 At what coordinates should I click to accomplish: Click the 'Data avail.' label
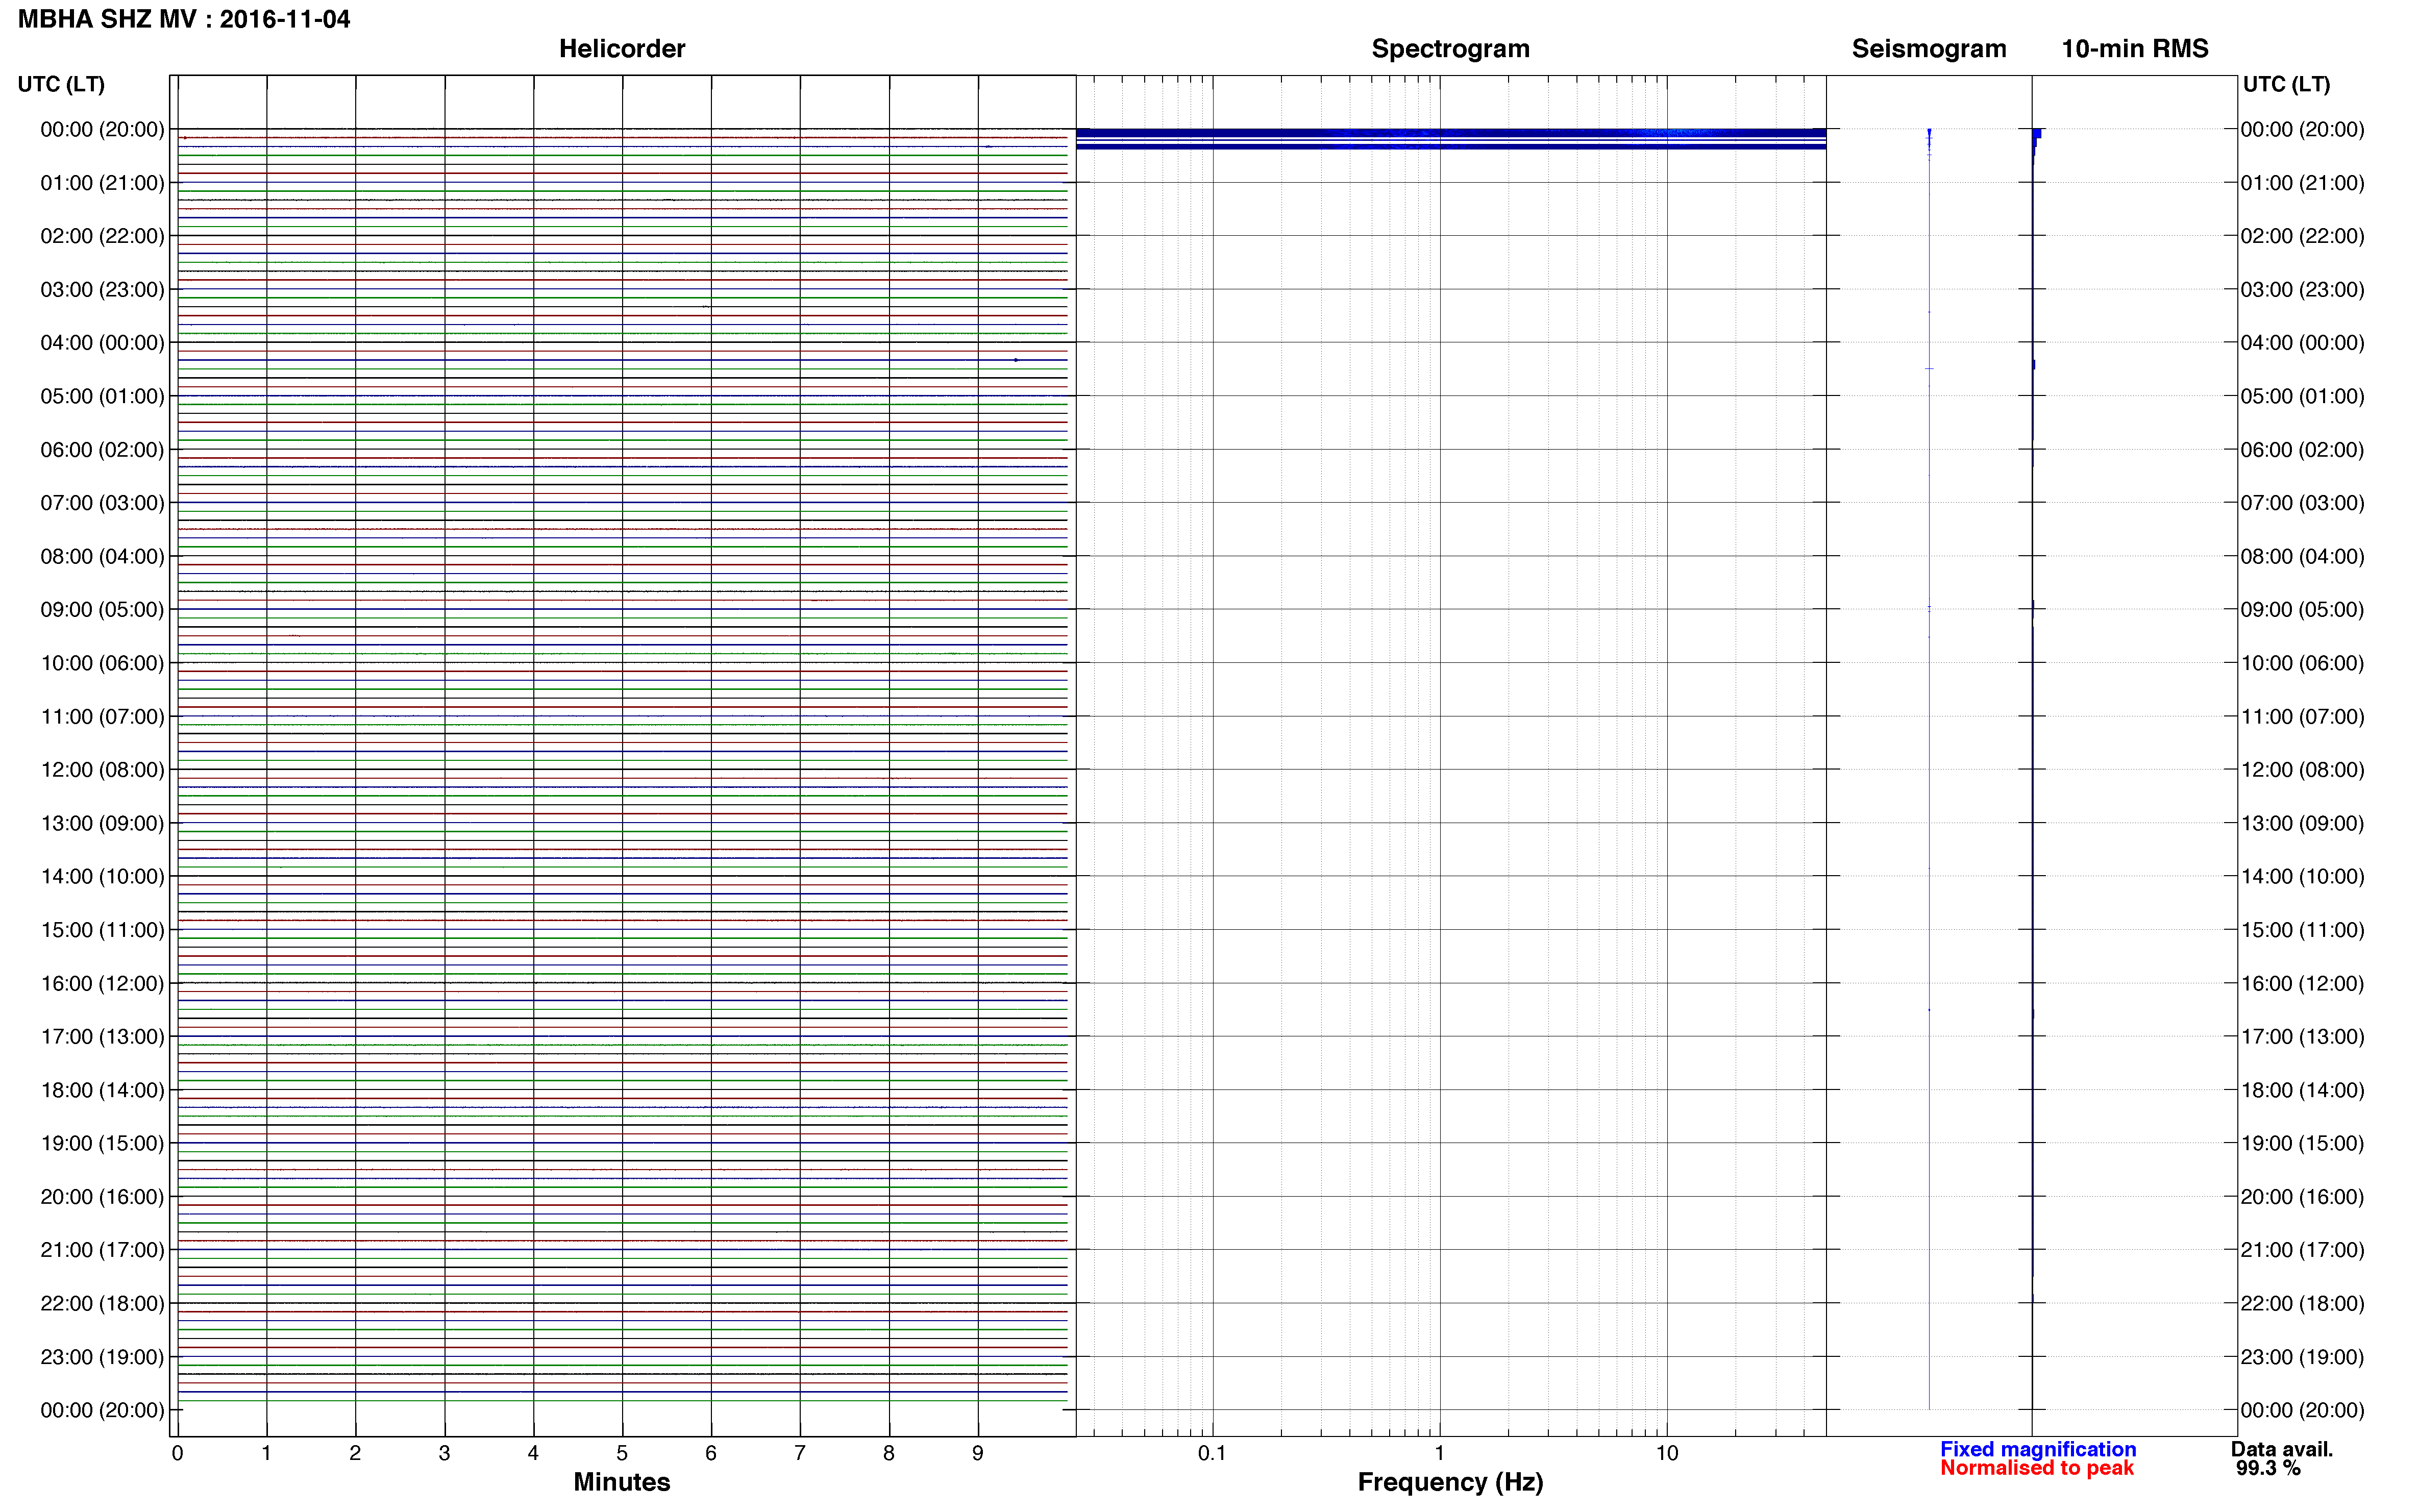pos(2282,1449)
